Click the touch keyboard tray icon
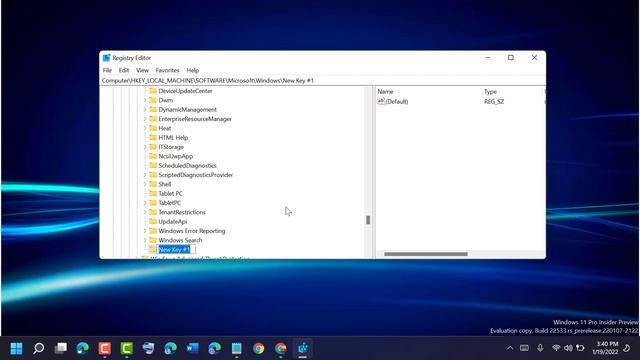Screen dimensions: 640x360 tap(524, 348)
